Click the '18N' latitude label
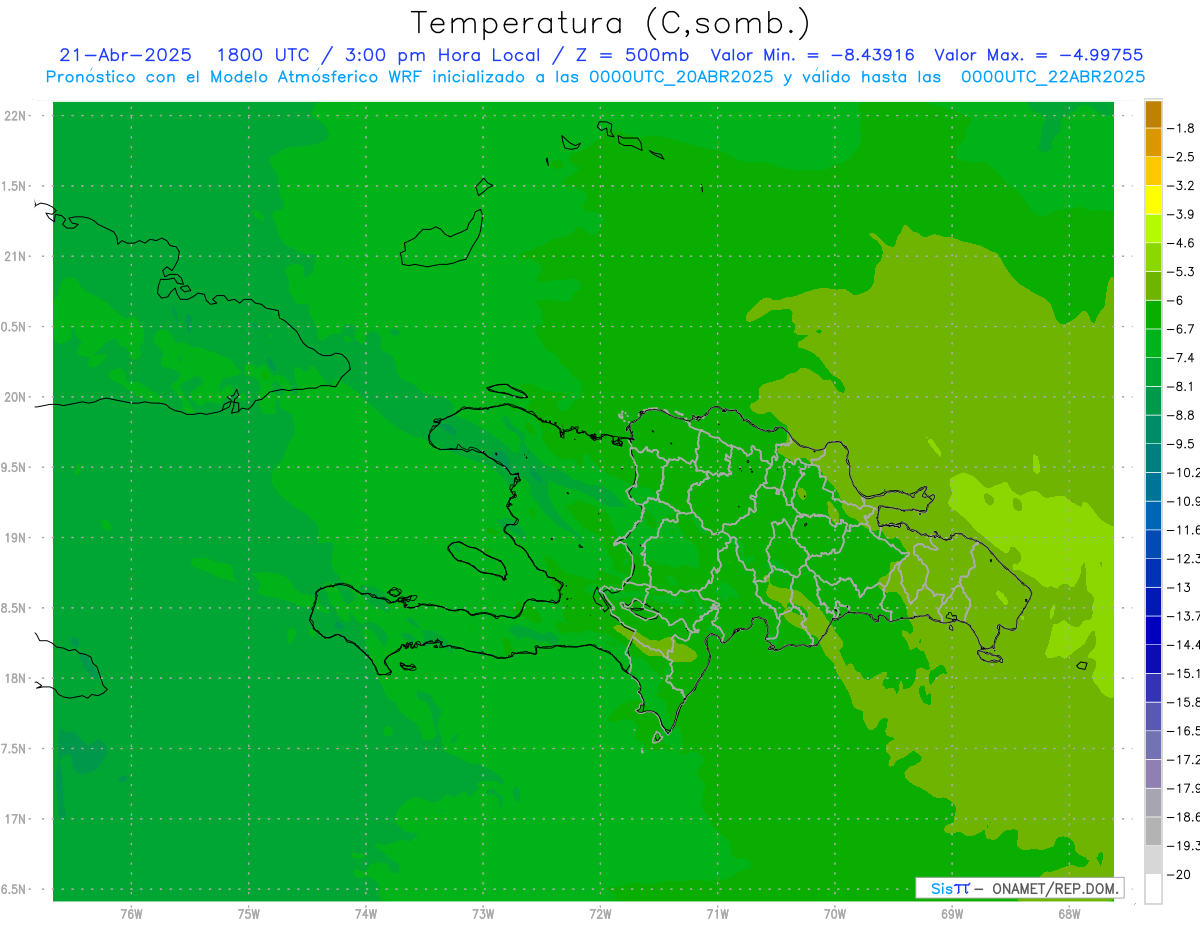1200x927 pixels. click(x=14, y=679)
